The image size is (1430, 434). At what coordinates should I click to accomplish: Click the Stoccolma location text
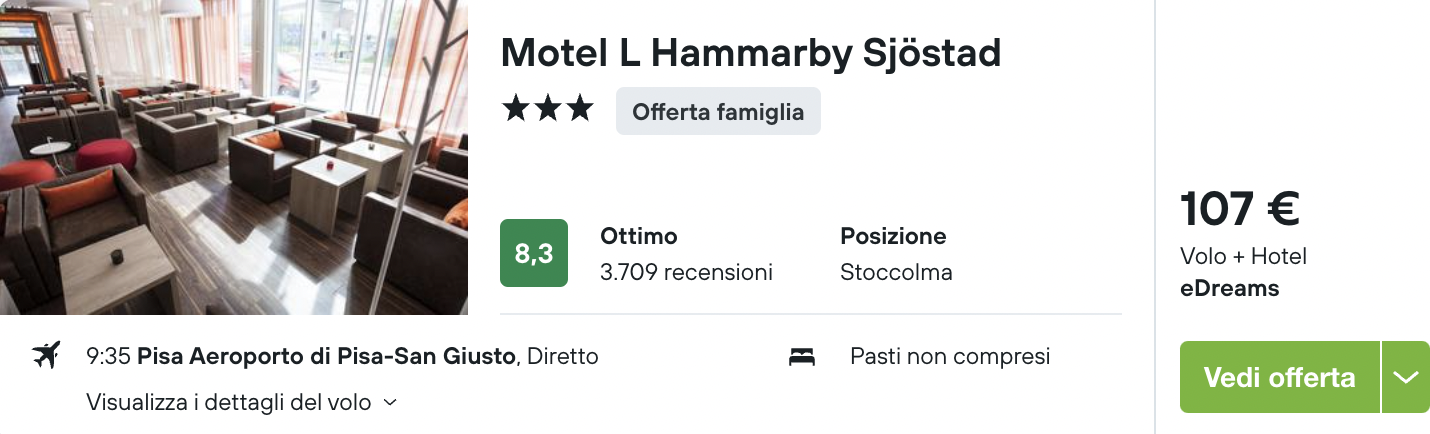[896, 272]
